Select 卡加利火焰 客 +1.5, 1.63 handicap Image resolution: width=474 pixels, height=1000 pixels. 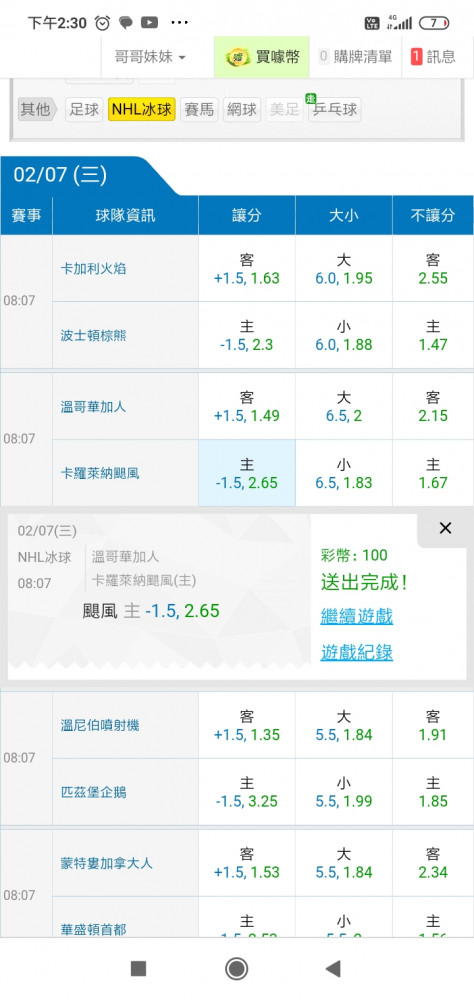pyautogui.click(x=247, y=268)
